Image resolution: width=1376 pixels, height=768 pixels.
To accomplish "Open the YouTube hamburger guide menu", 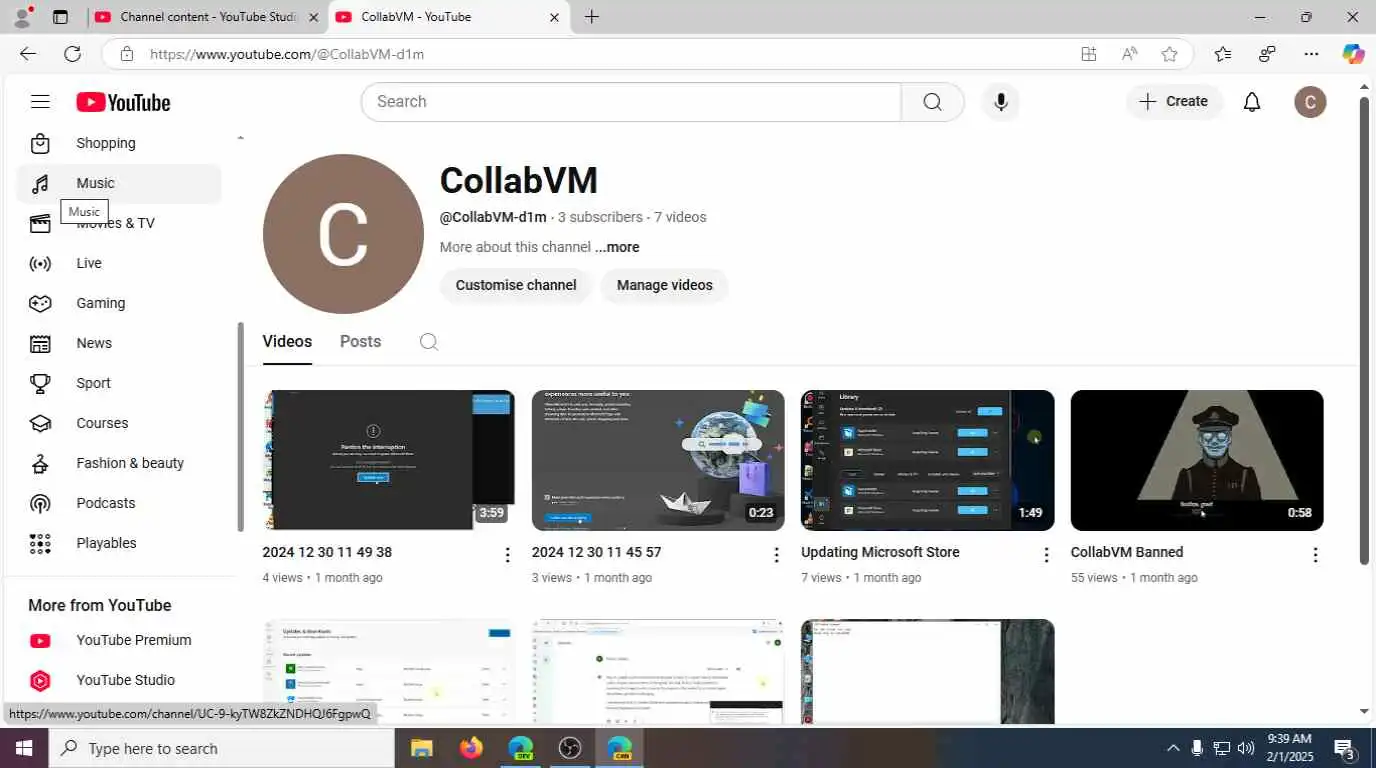I will tap(40, 101).
